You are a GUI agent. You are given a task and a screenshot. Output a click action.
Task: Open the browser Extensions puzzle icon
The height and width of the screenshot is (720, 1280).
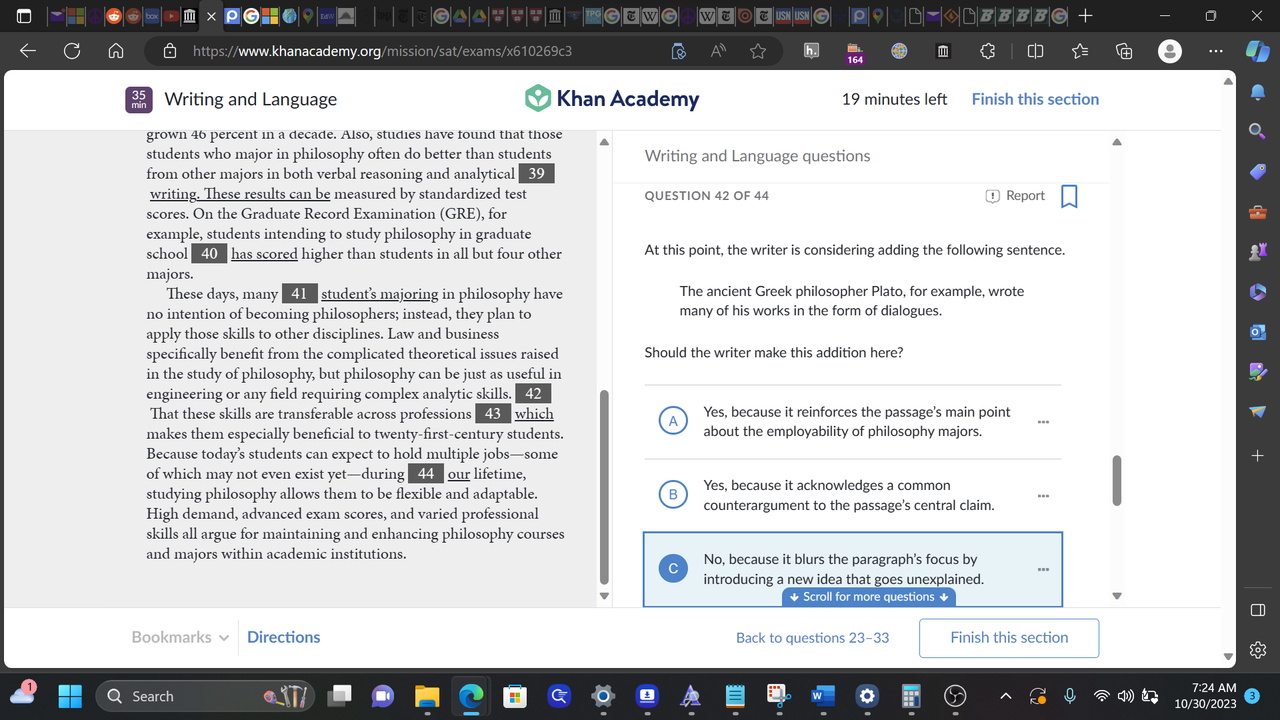click(987, 51)
